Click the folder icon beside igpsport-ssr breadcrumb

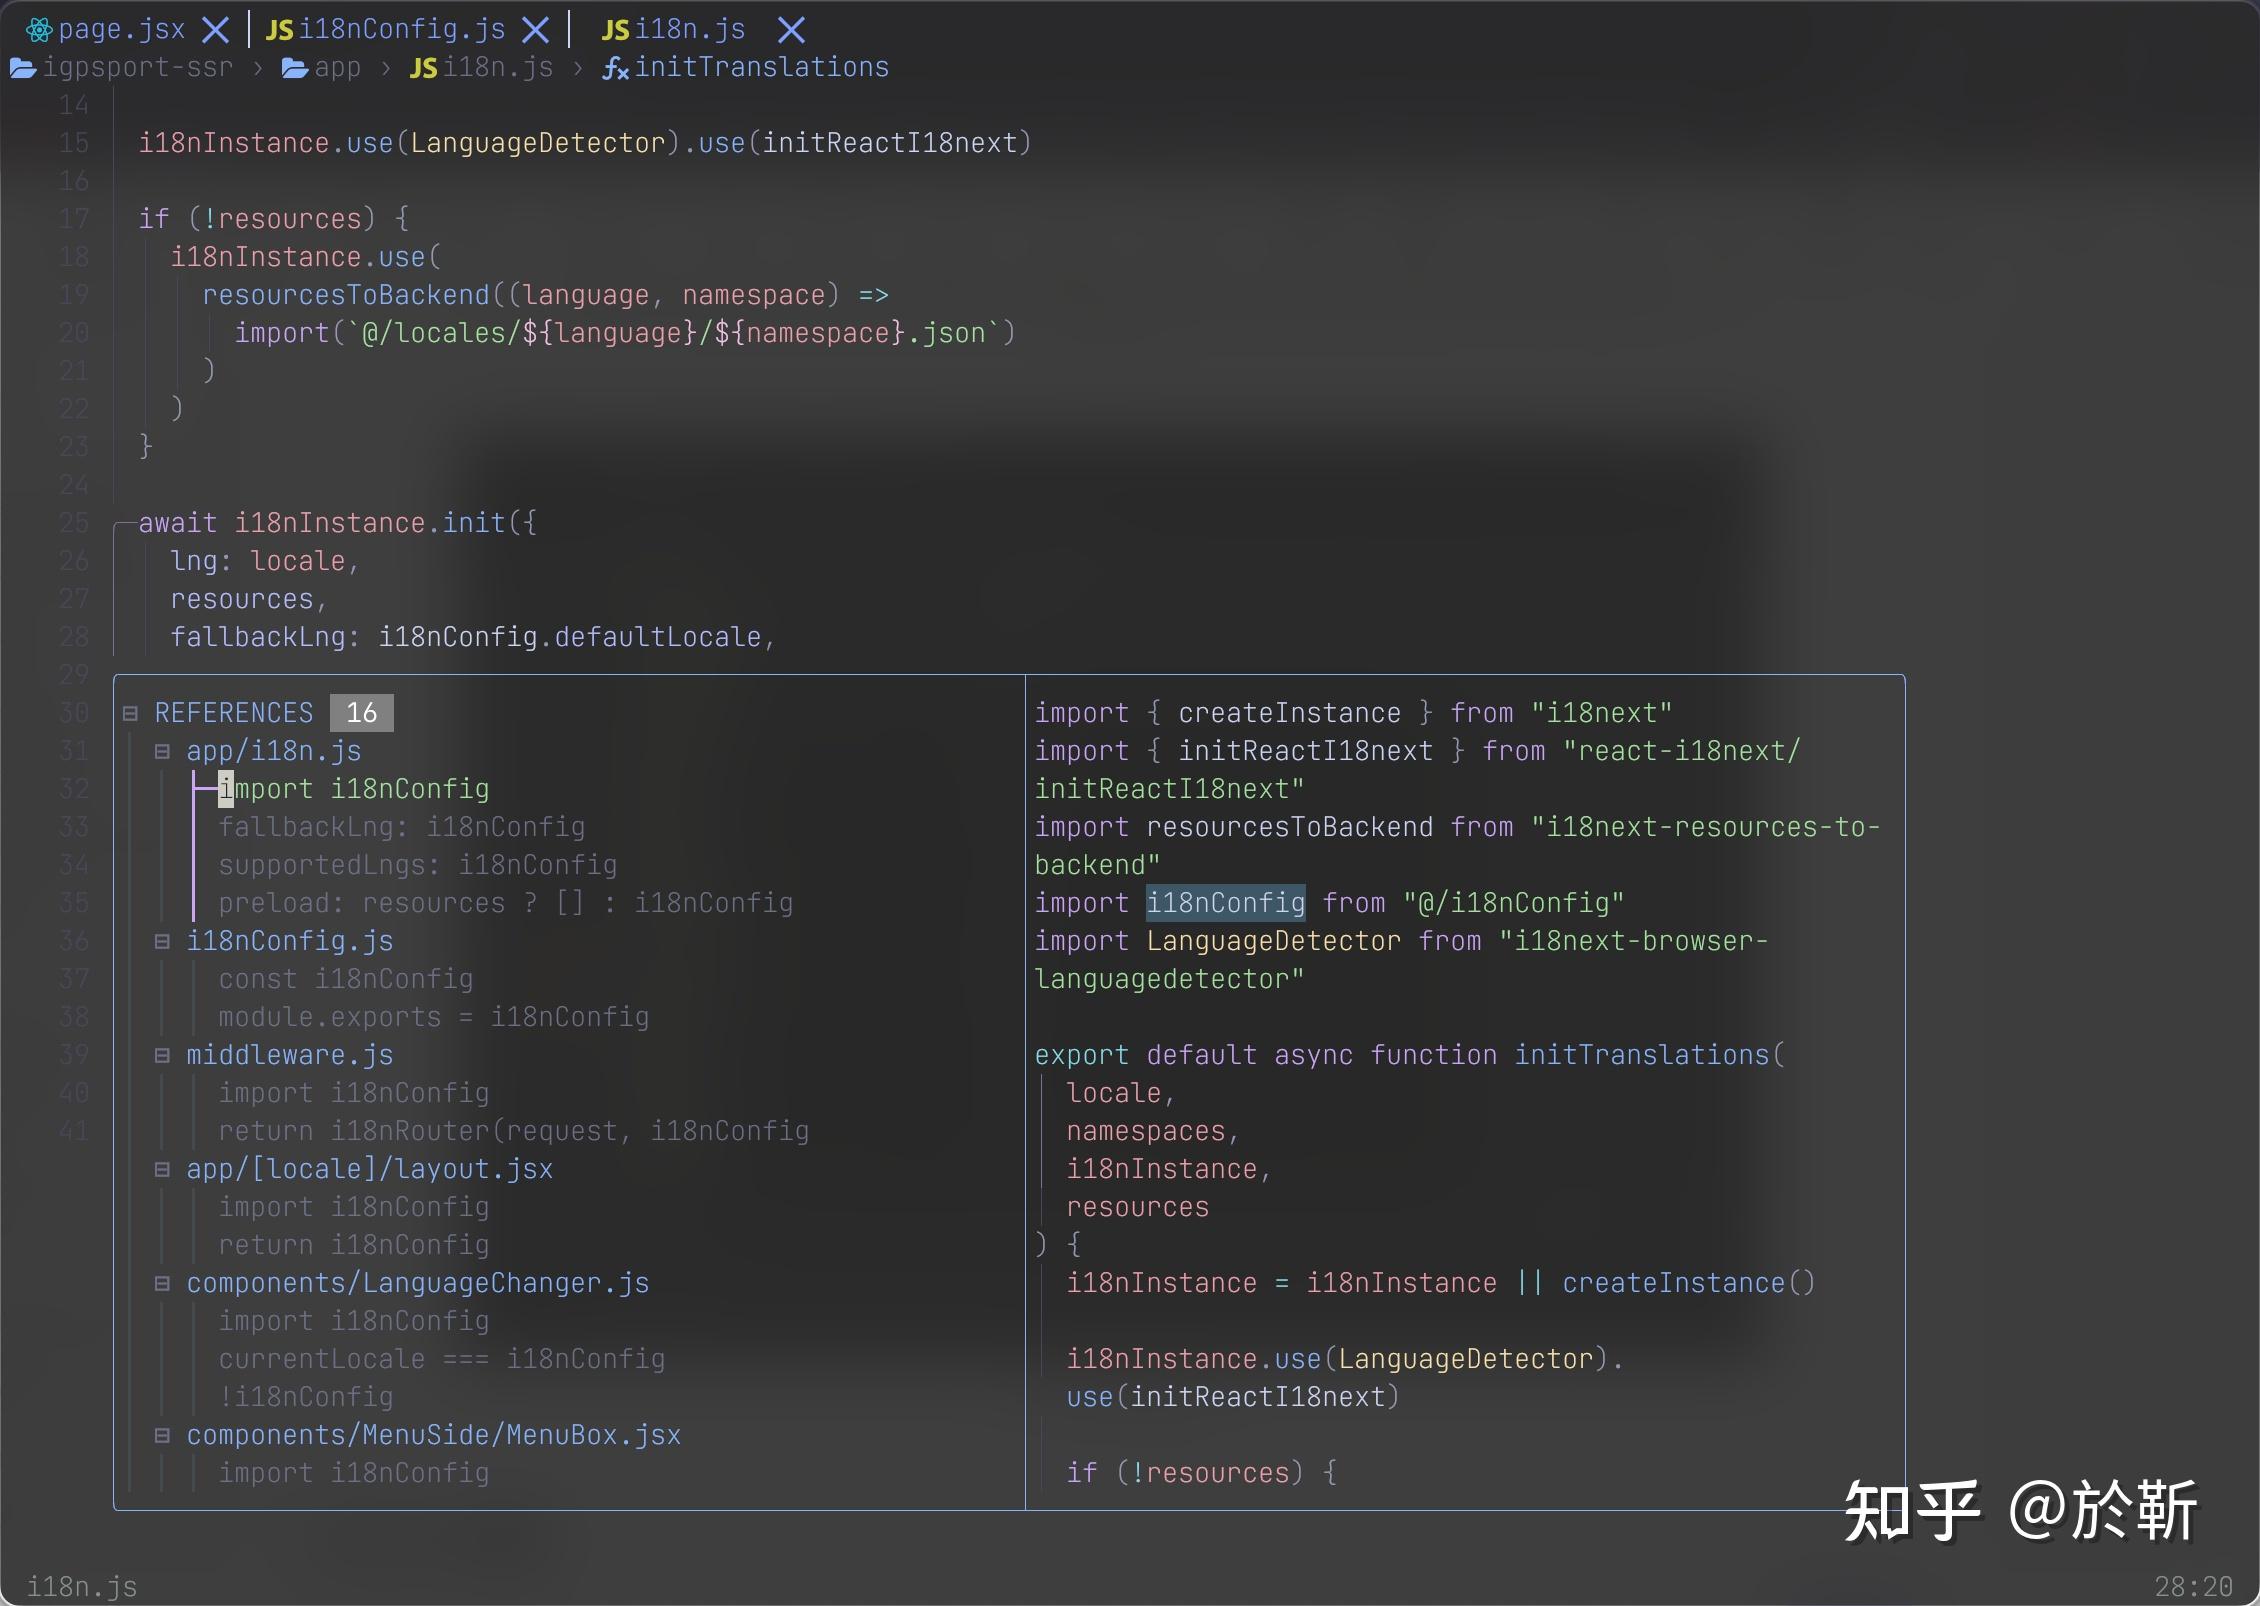22,67
